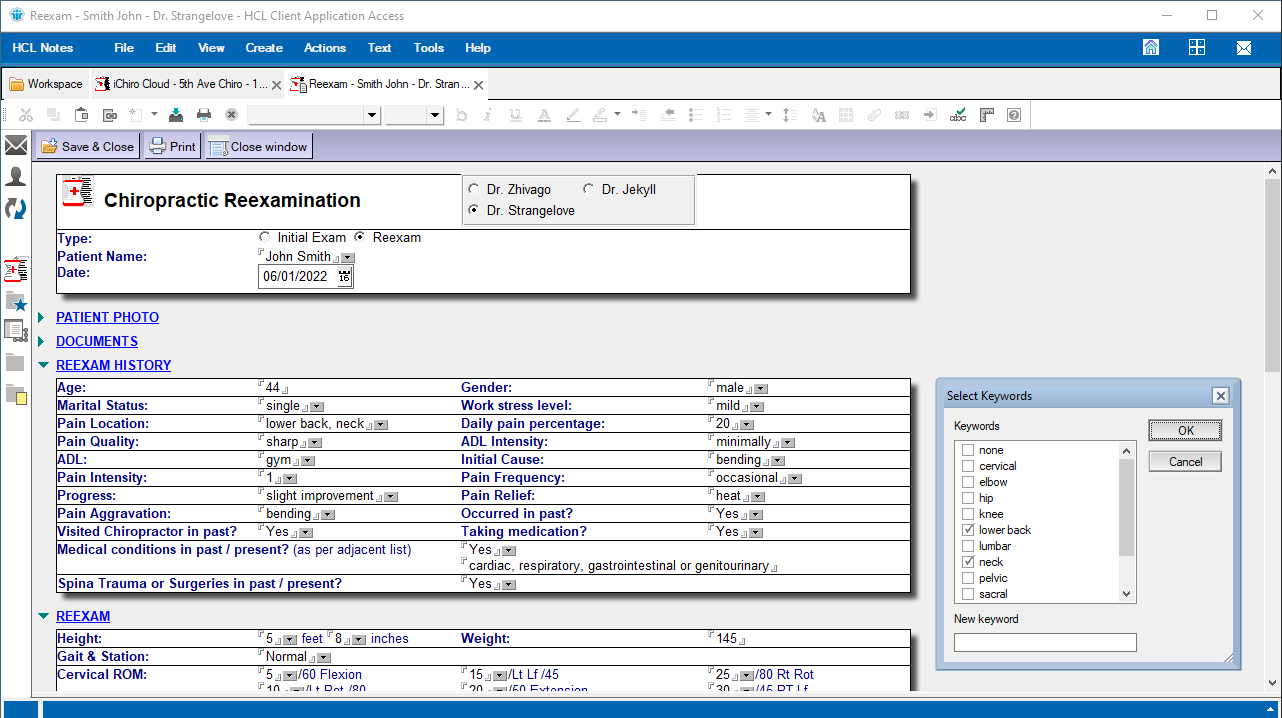Uncheck the lower back keyword

click(x=968, y=530)
